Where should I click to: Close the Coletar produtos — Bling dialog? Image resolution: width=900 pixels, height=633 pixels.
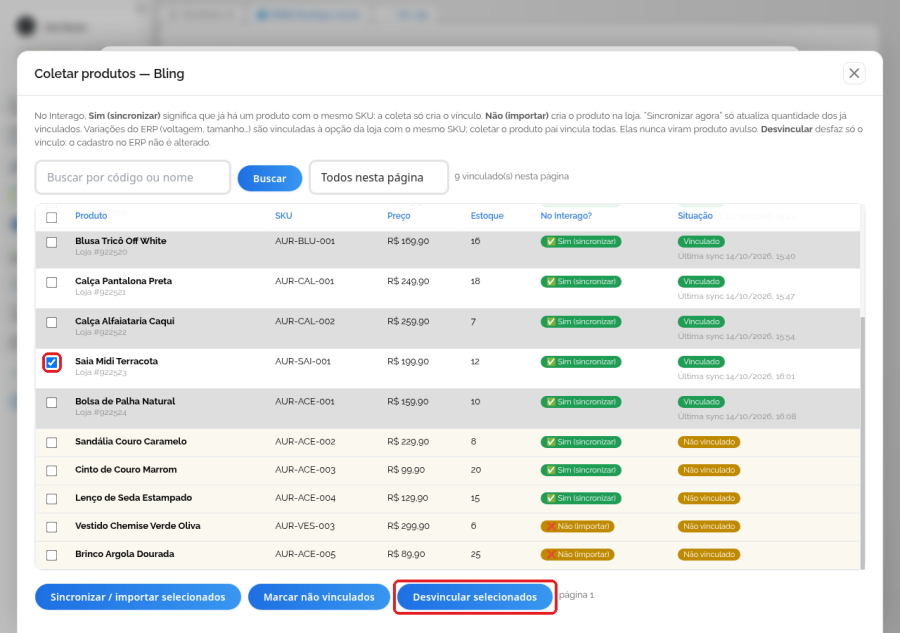click(x=854, y=73)
